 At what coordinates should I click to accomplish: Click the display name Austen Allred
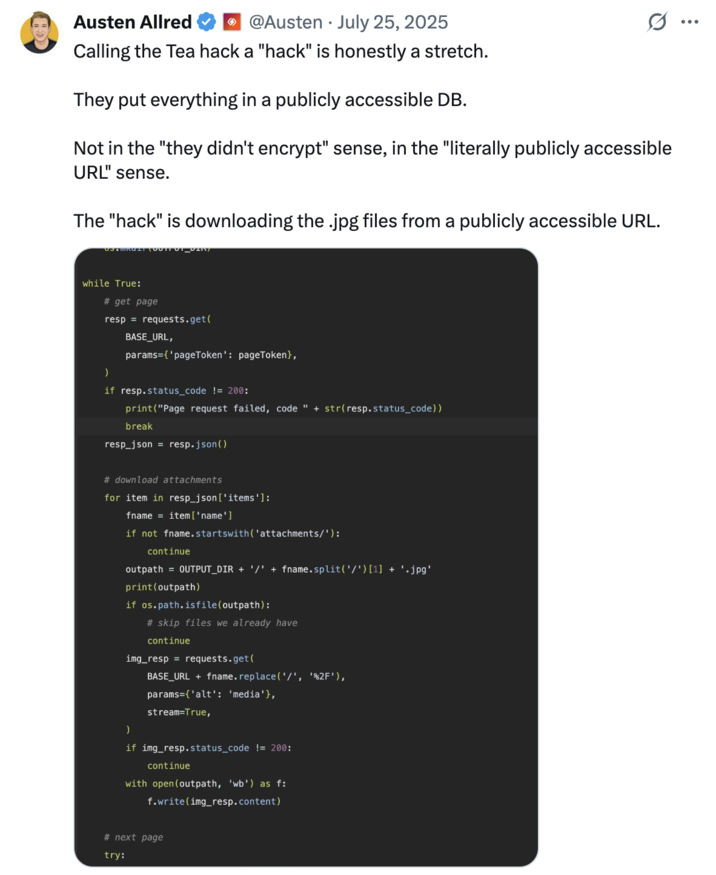pos(134,22)
